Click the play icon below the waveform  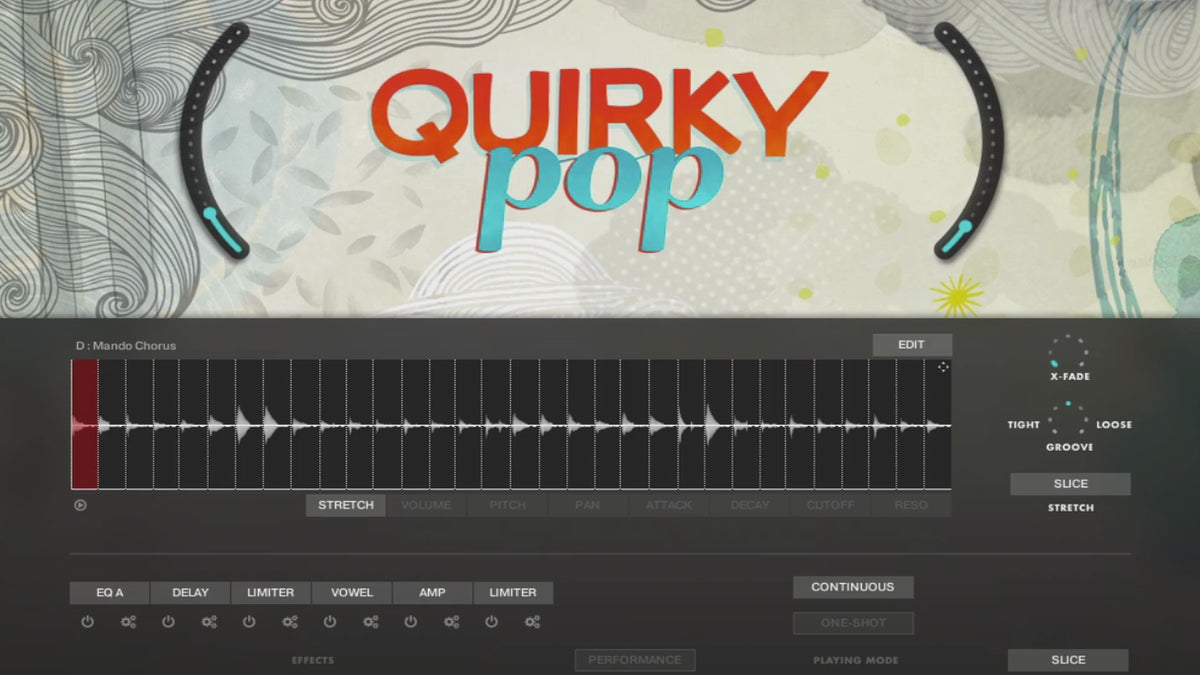(80, 505)
